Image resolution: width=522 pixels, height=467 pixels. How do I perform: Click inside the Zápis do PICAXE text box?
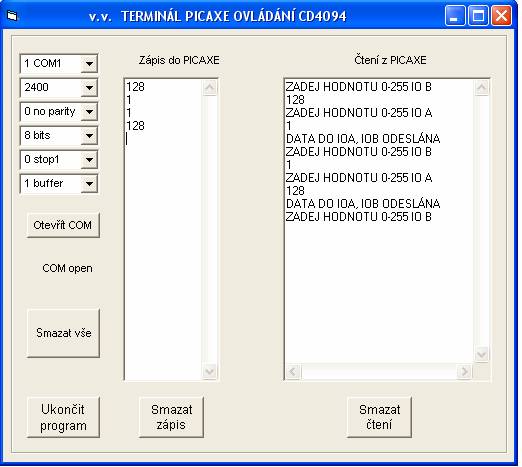[163, 229]
